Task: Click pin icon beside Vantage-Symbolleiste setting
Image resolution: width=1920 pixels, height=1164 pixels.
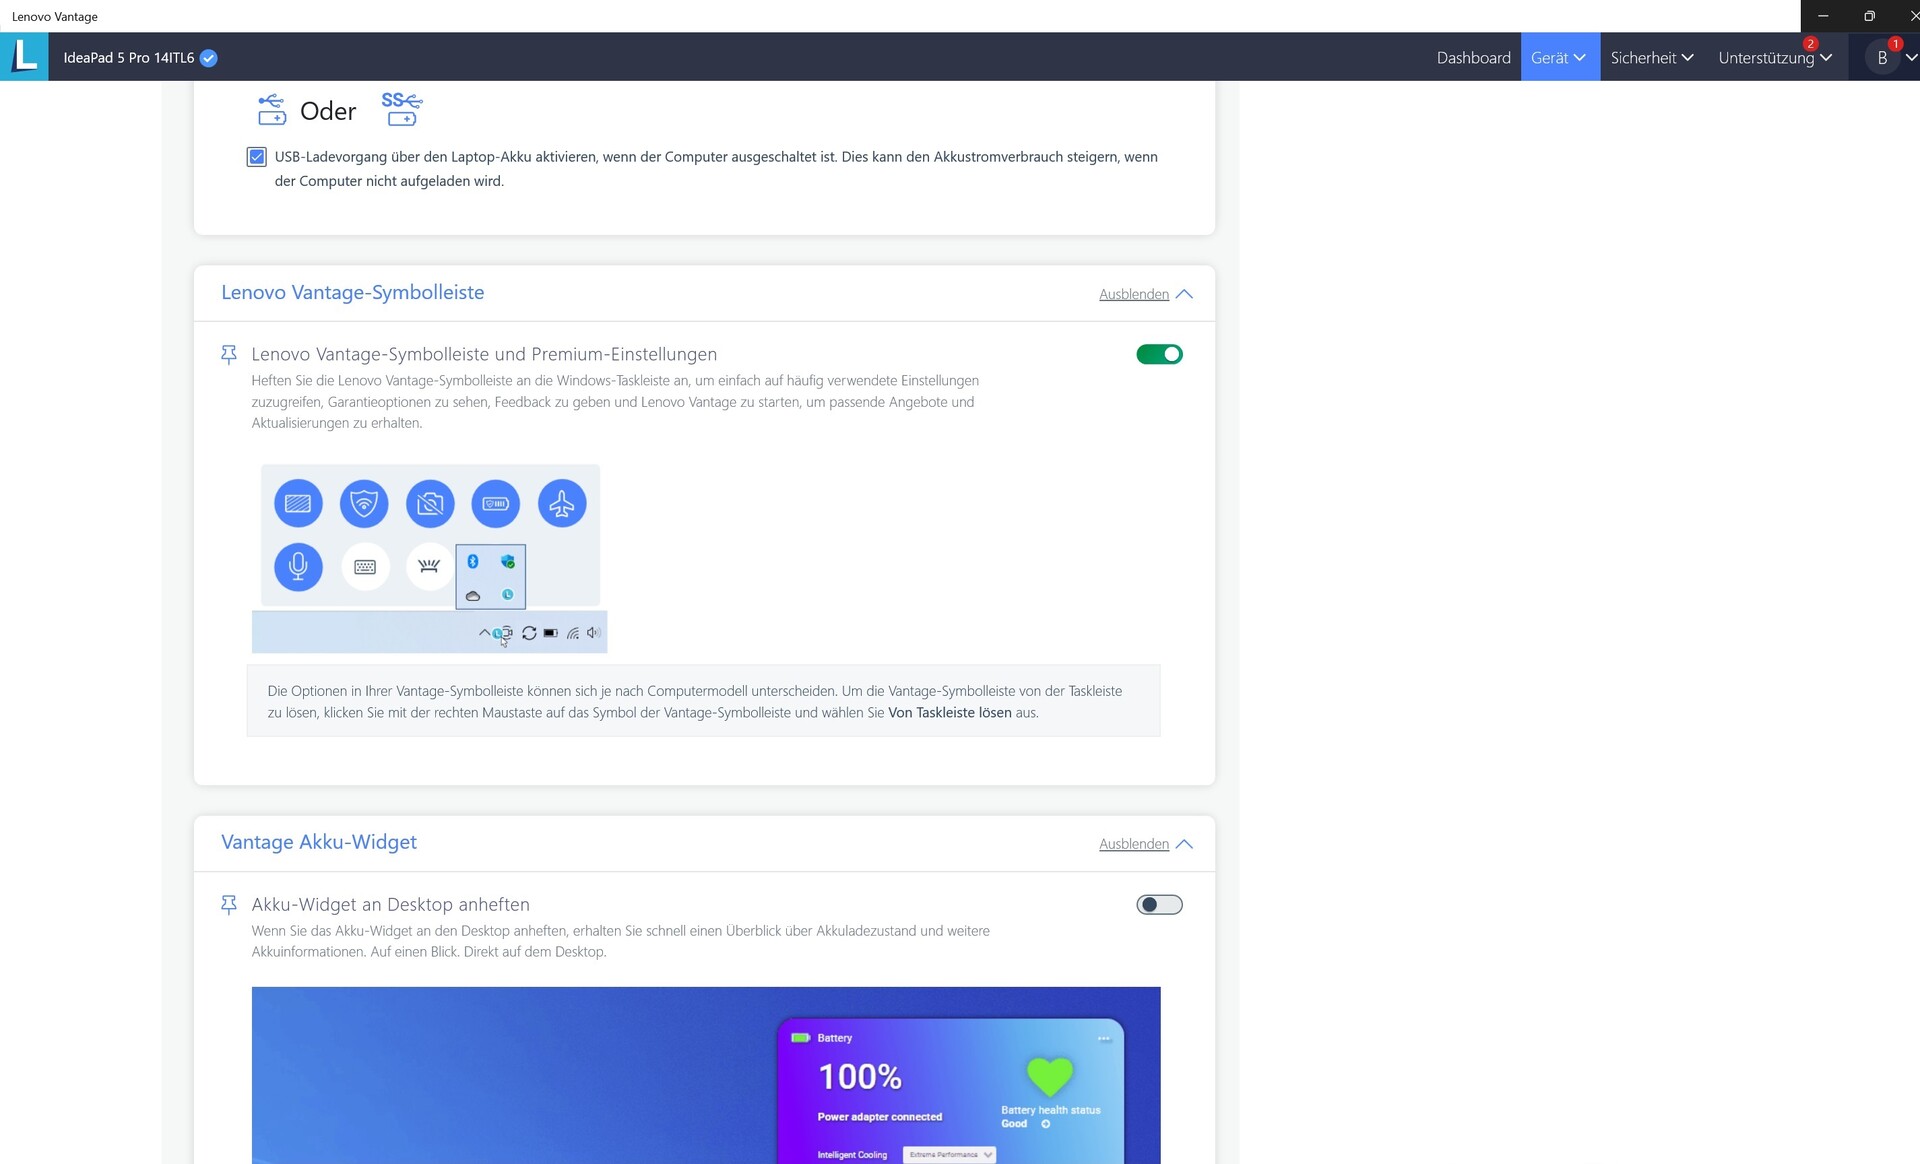Action: 229,354
